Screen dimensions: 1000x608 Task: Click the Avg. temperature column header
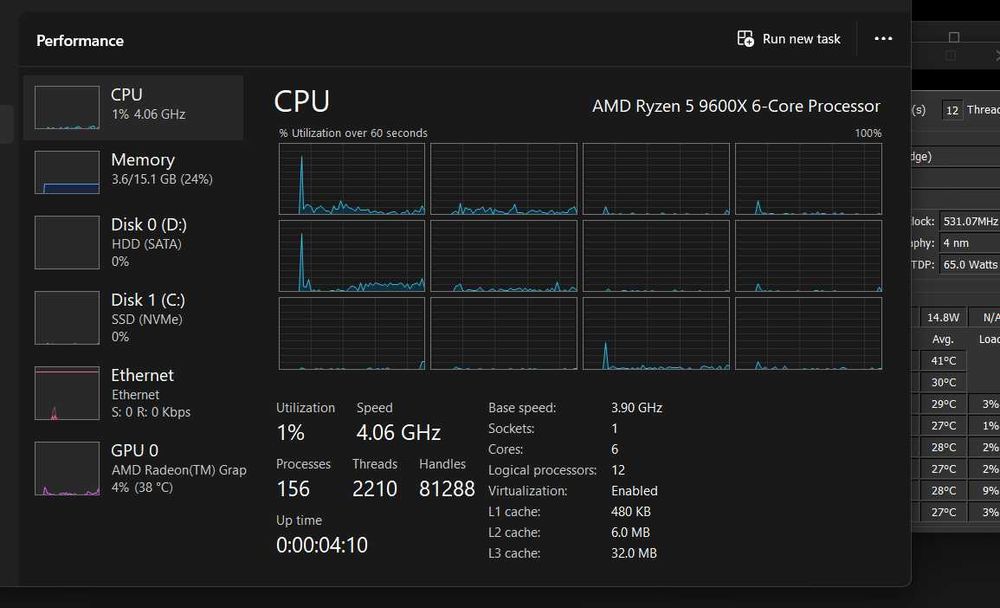[x=943, y=339]
